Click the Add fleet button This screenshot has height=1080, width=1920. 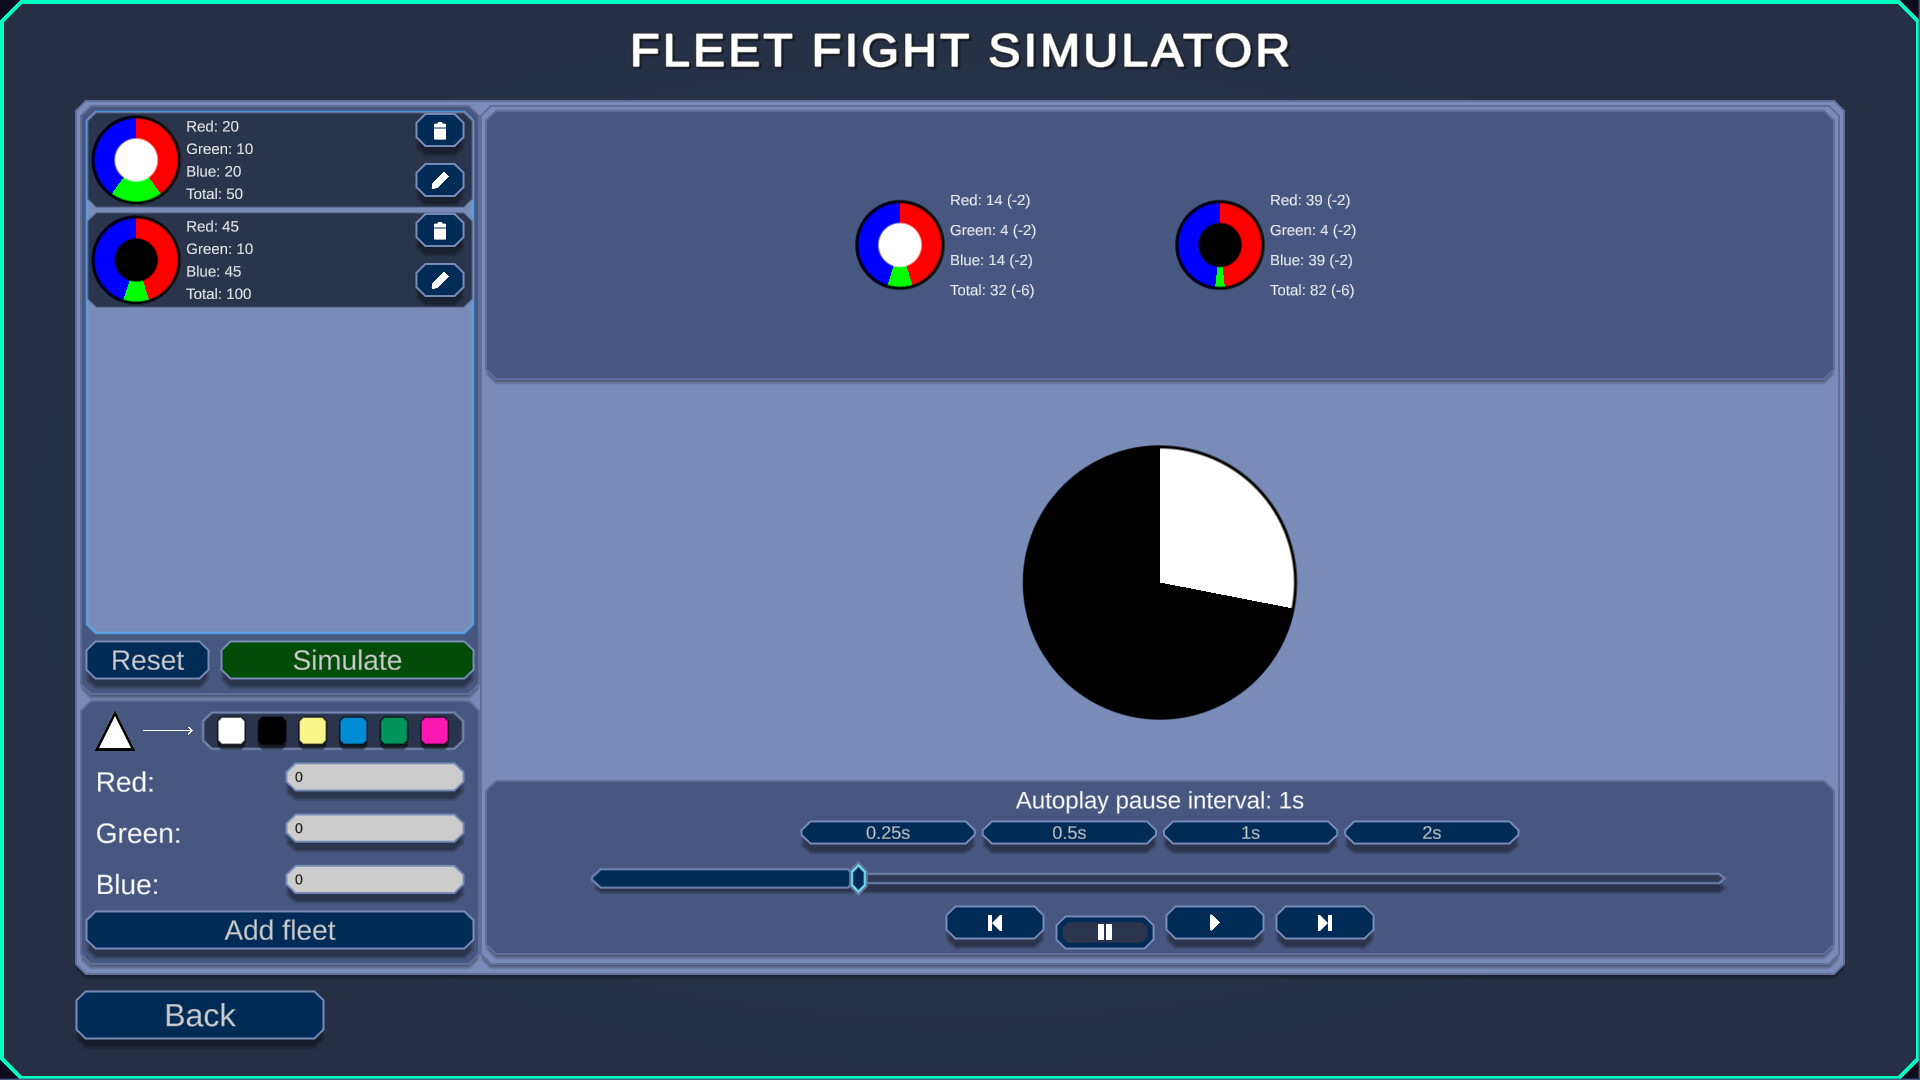[x=280, y=930]
